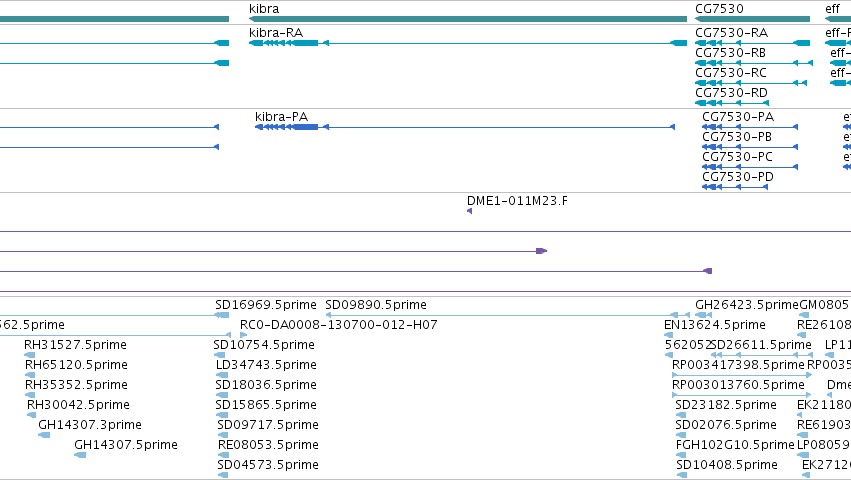Click EST GH14307.3prime
This screenshot has height=480, width=851.
(90, 425)
